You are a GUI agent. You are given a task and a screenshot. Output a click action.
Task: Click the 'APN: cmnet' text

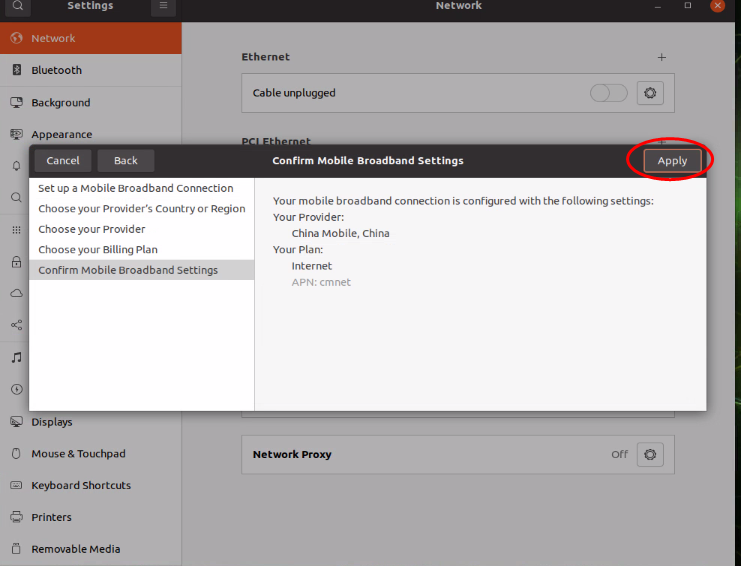321,282
